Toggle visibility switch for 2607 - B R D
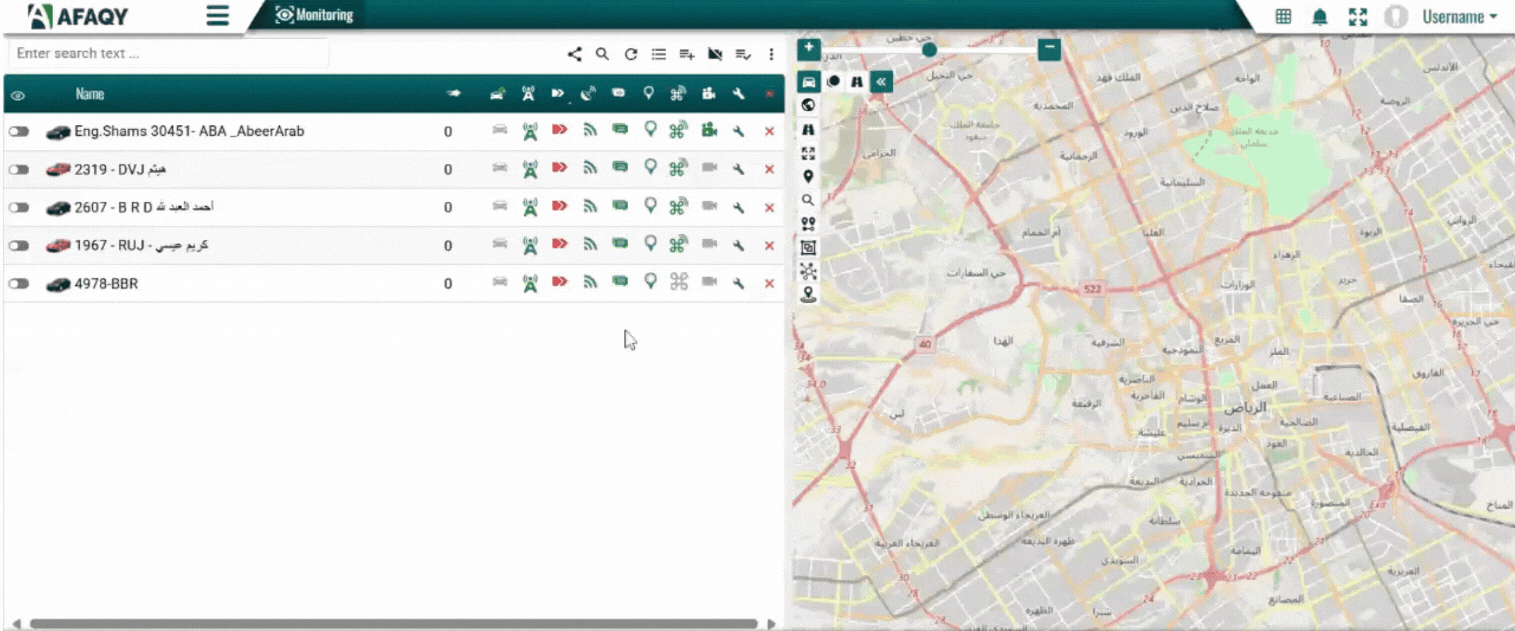The height and width of the screenshot is (631, 1515). [x=18, y=208]
